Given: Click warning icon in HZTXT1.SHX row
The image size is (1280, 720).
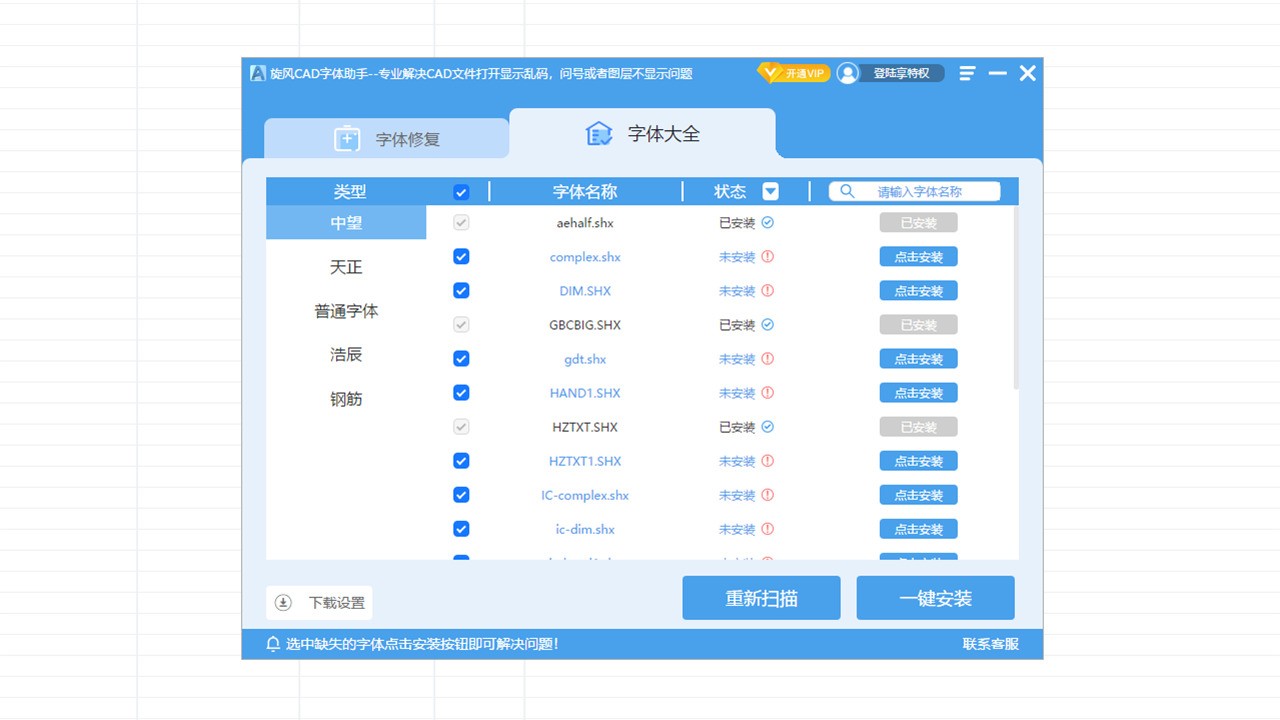Looking at the screenshot, I should (768, 460).
